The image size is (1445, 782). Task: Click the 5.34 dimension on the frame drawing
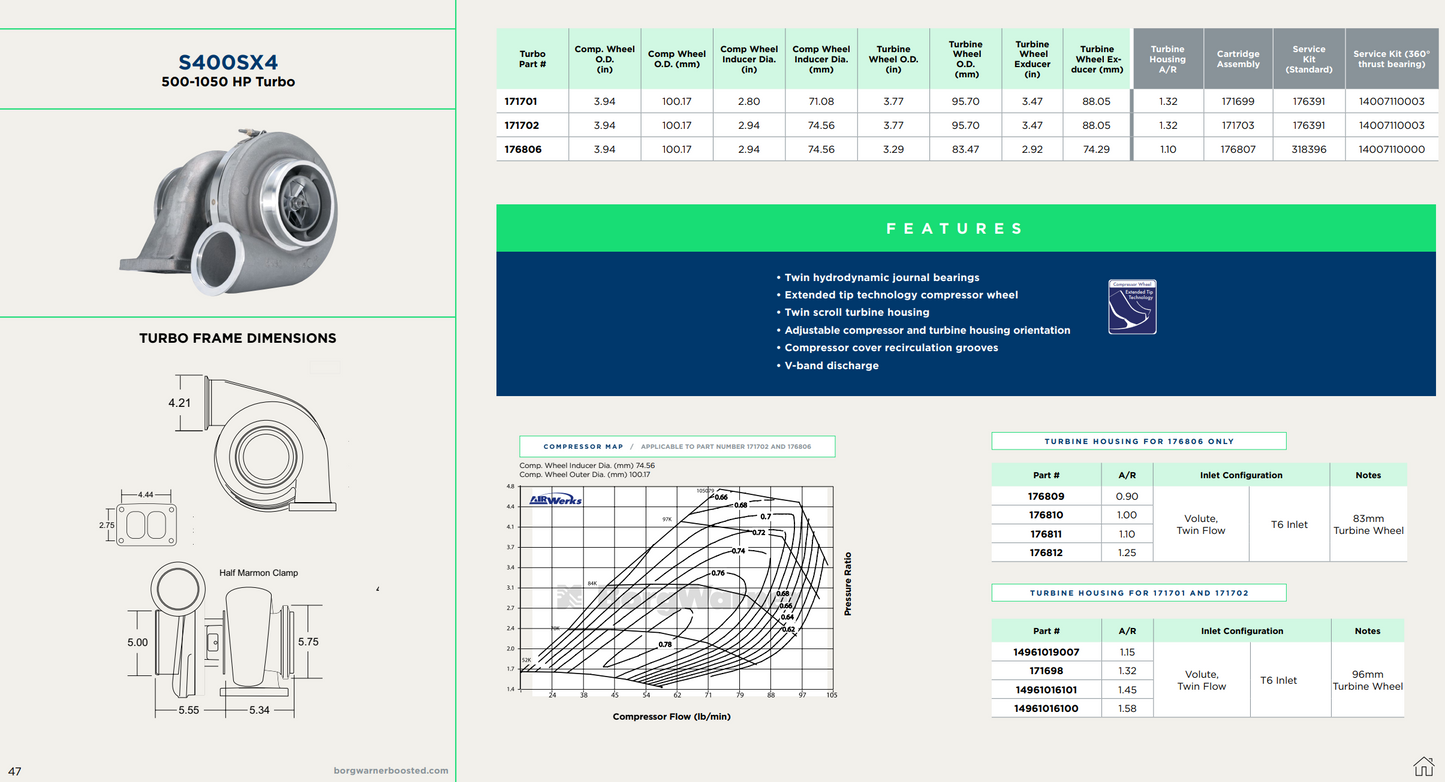pyautogui.click(x=258, y=710)
